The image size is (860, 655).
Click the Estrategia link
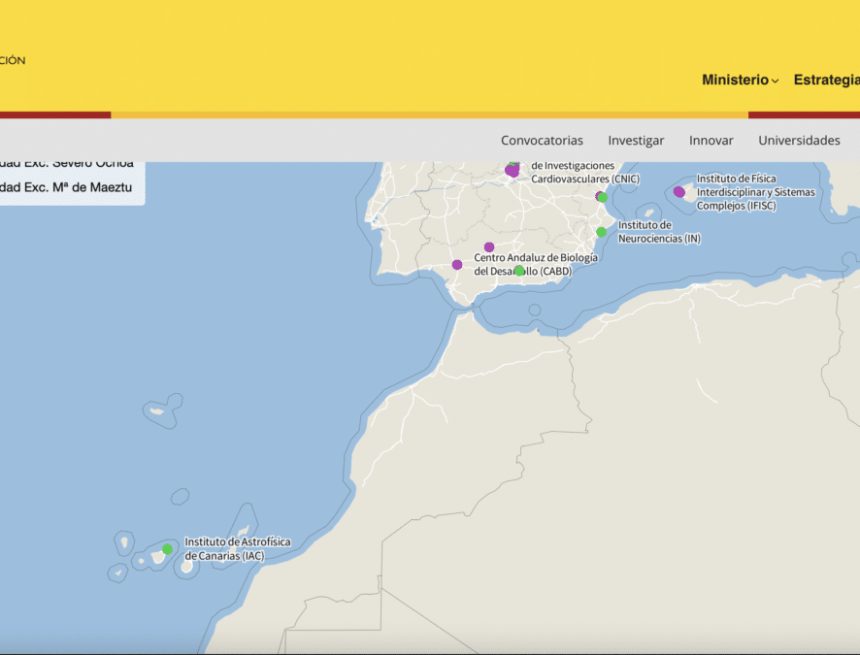coord(827,79)
